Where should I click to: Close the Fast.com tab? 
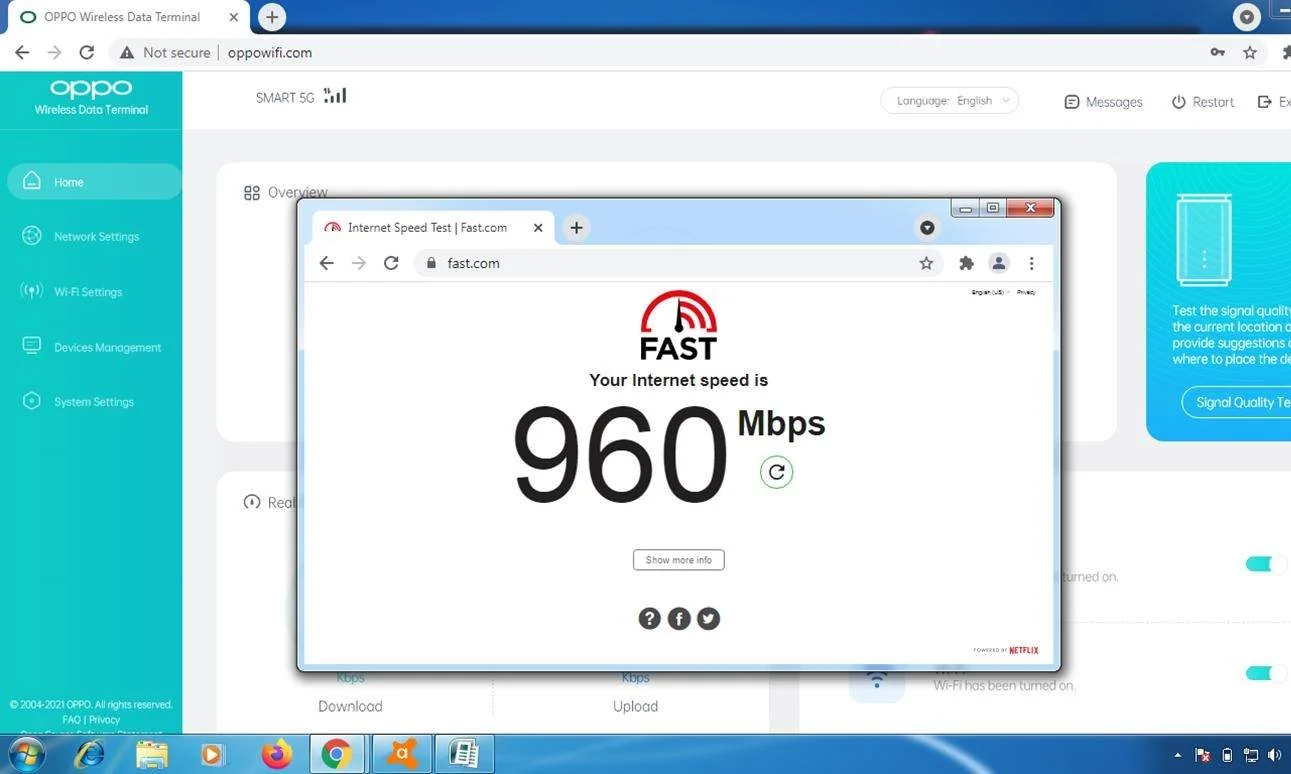point(538,228)
